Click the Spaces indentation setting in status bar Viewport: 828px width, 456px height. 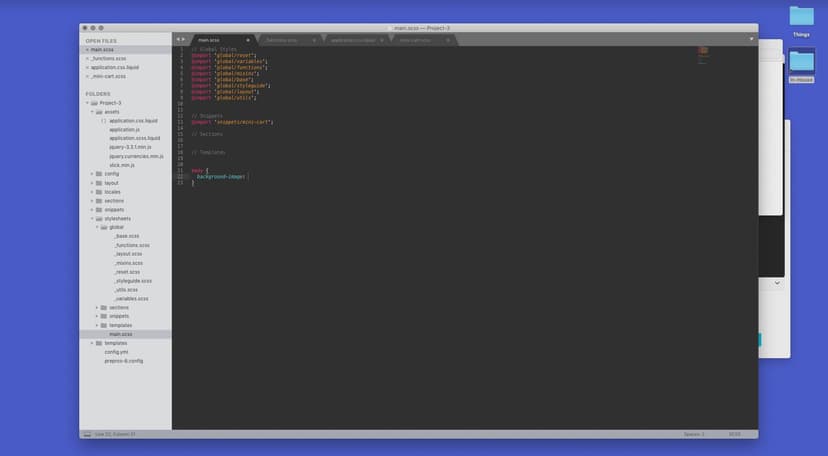(694, 434)
